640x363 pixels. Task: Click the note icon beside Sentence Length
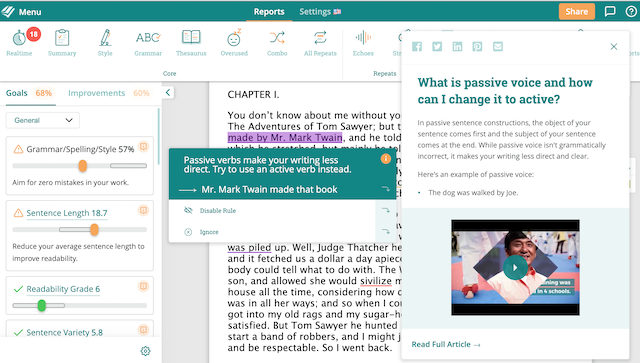[x=143, y=210]
